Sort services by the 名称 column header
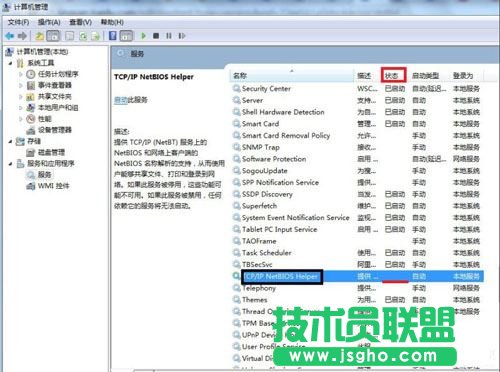Image resolution: width=500 pixels, height=372 pixels. (292, 76)
